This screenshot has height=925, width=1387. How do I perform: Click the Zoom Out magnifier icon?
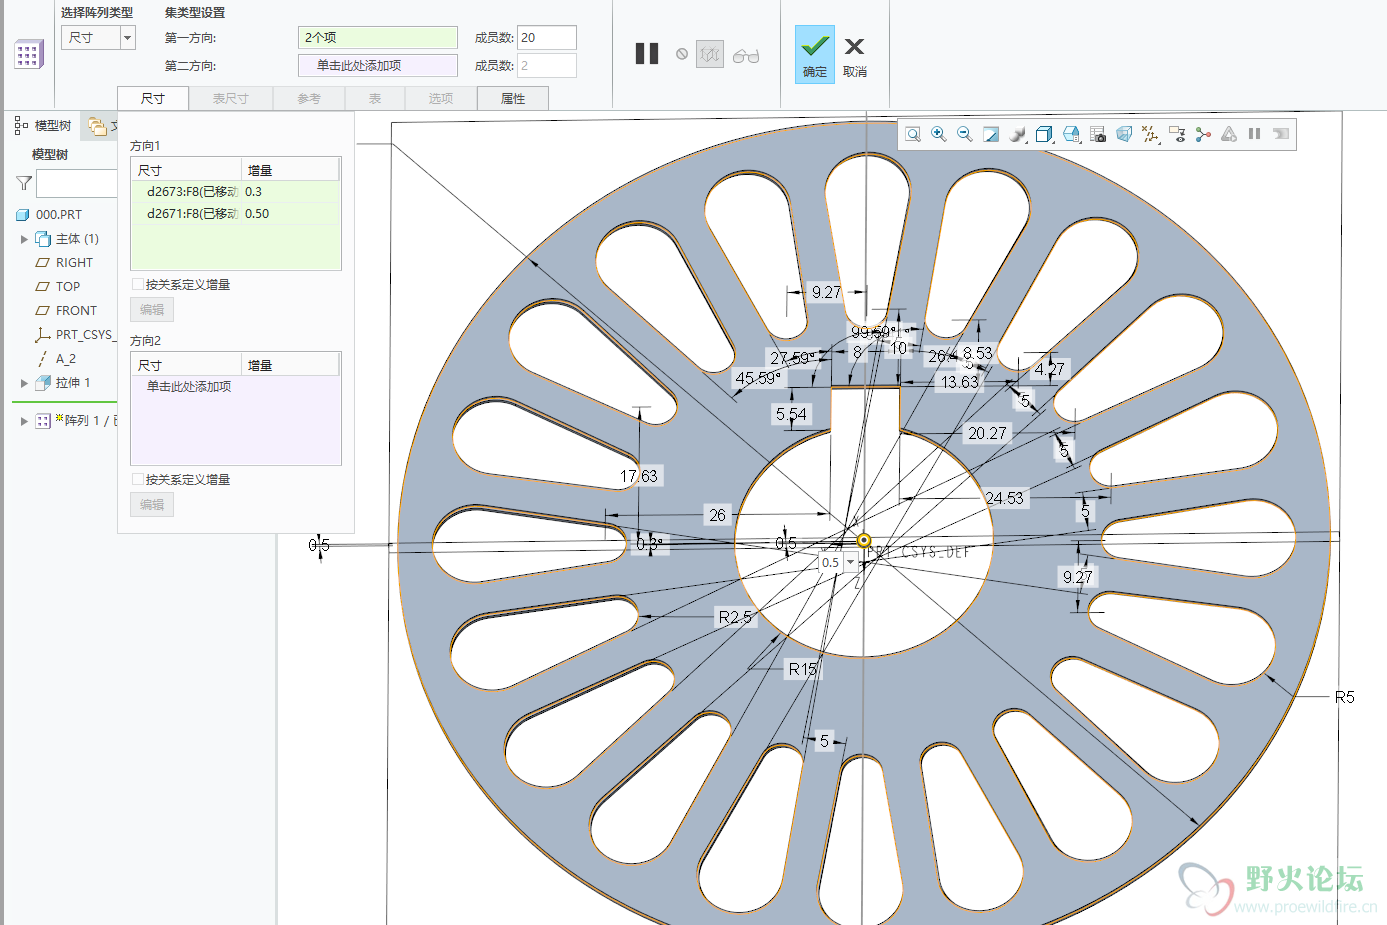[965, 134]
